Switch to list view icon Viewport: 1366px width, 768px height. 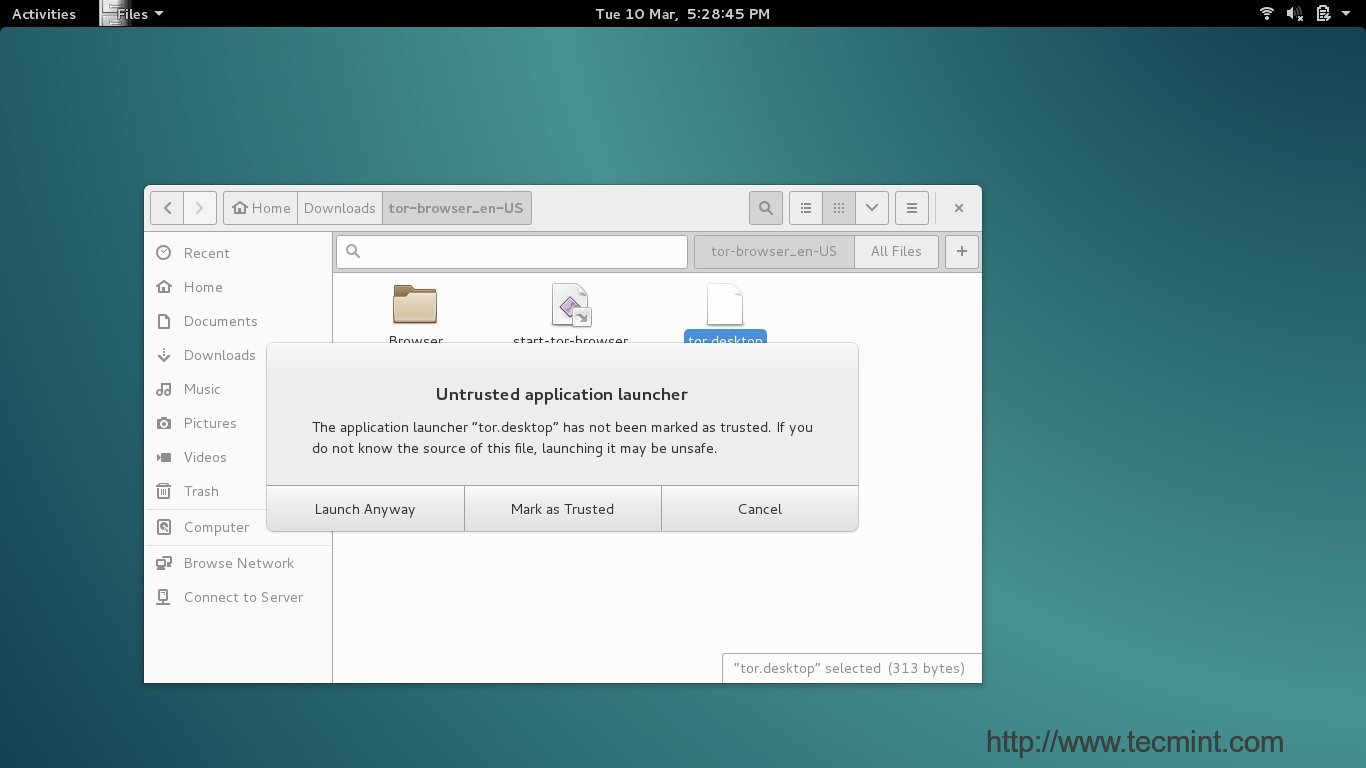[x=806, y=208]
